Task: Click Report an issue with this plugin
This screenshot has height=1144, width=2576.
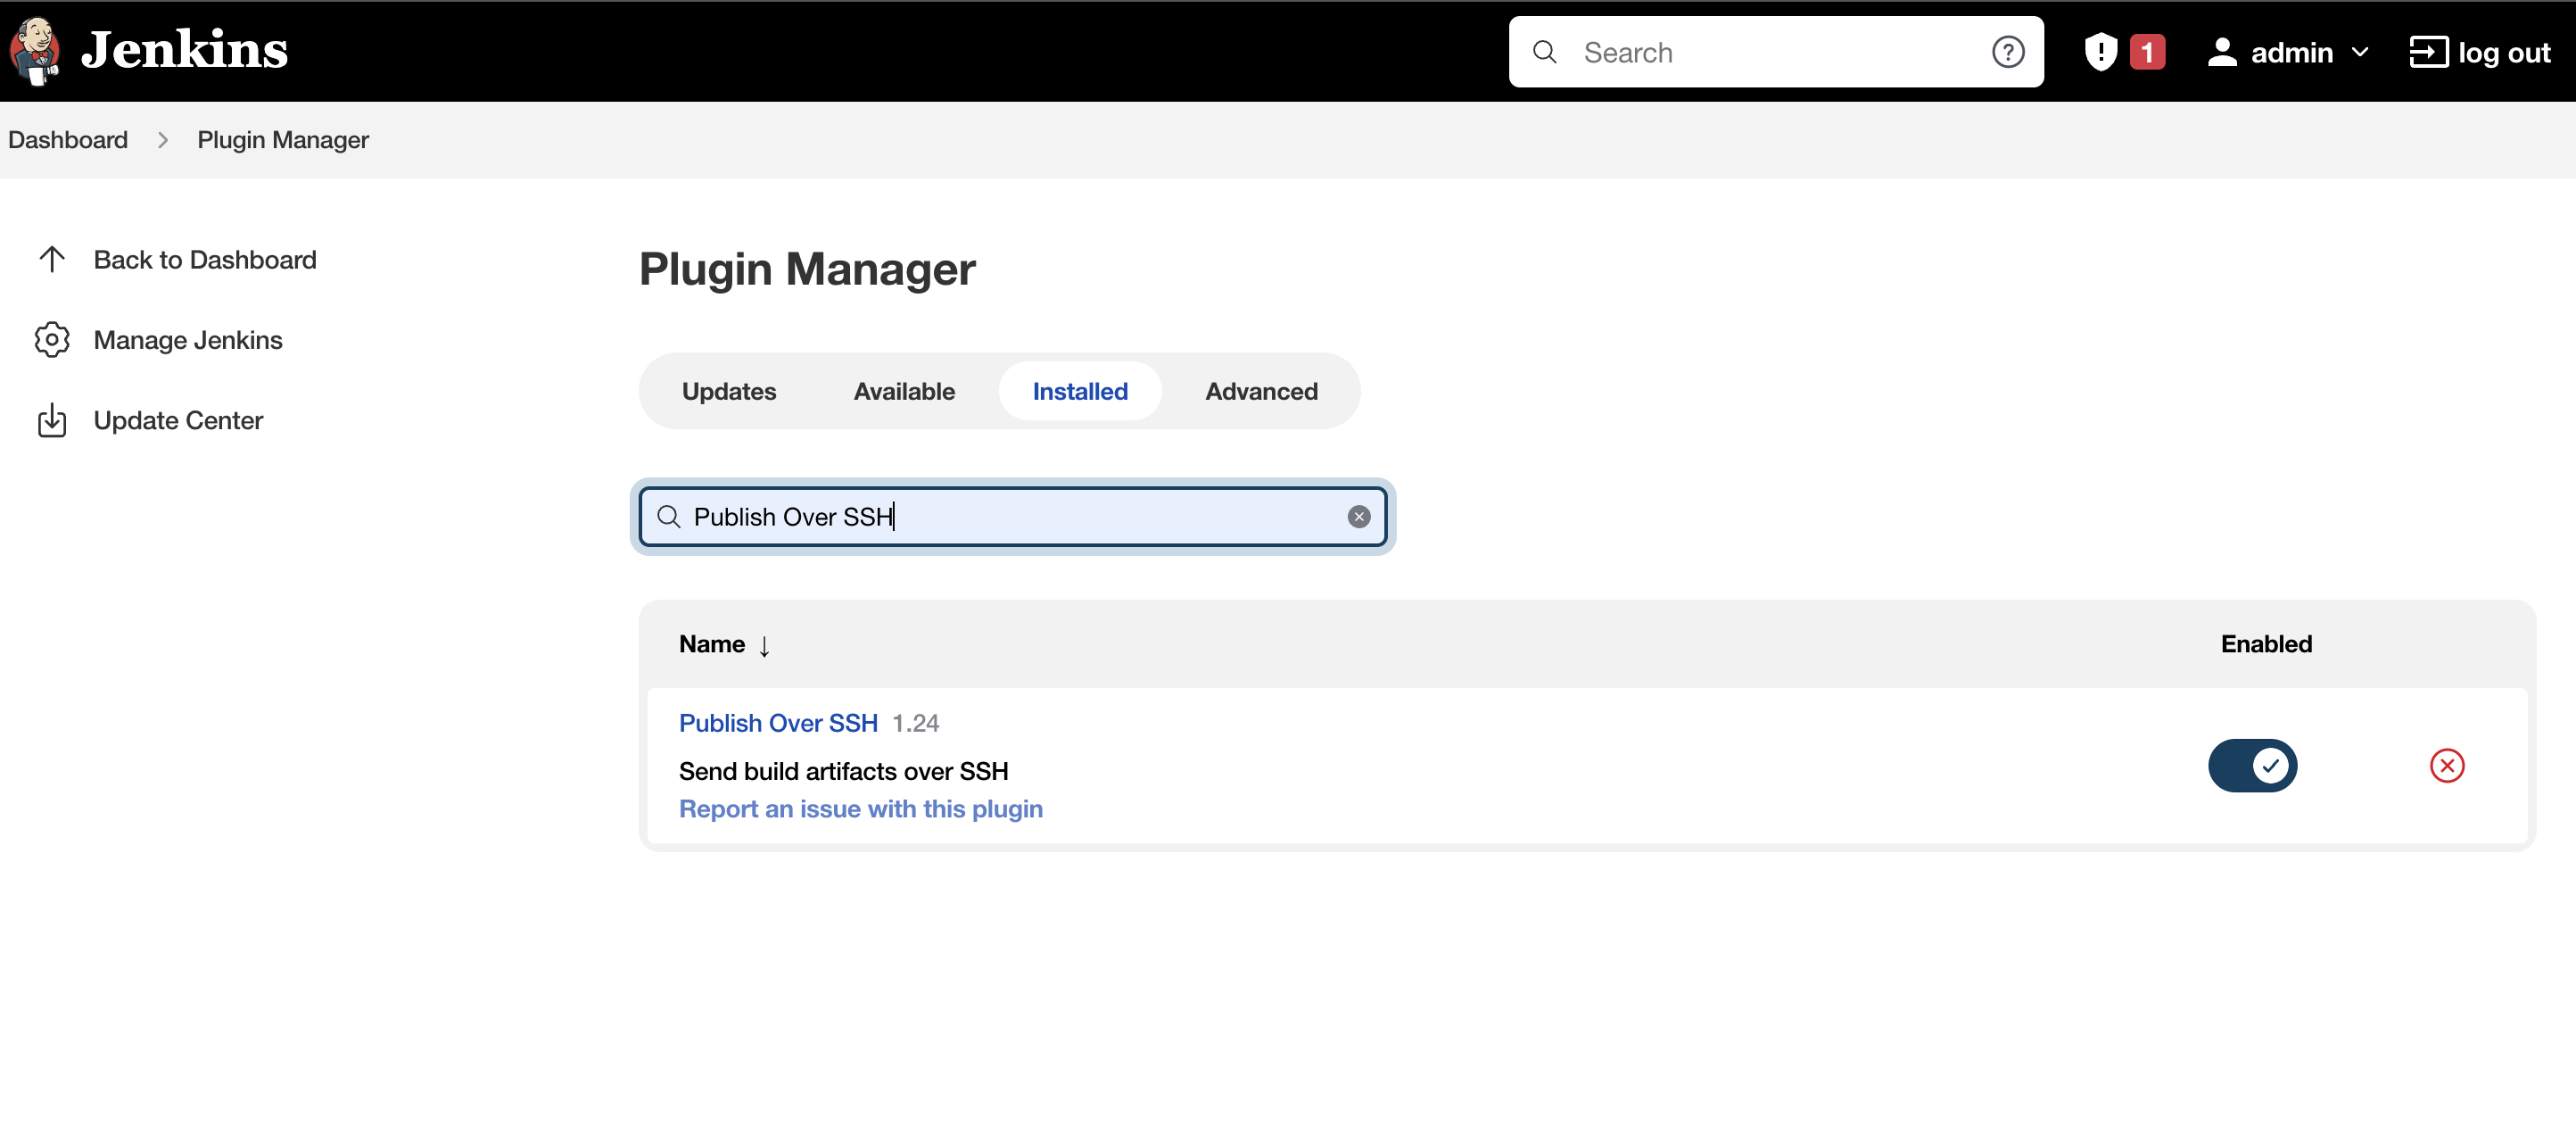Action: coord(860,809)
